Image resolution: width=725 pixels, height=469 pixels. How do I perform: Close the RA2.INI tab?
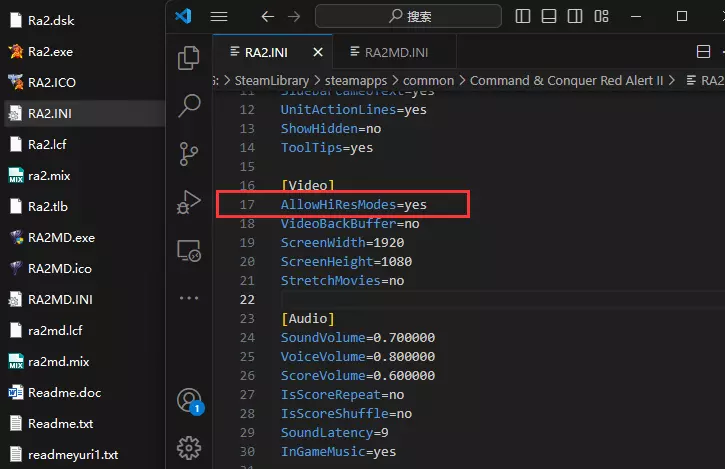[318, 52]
